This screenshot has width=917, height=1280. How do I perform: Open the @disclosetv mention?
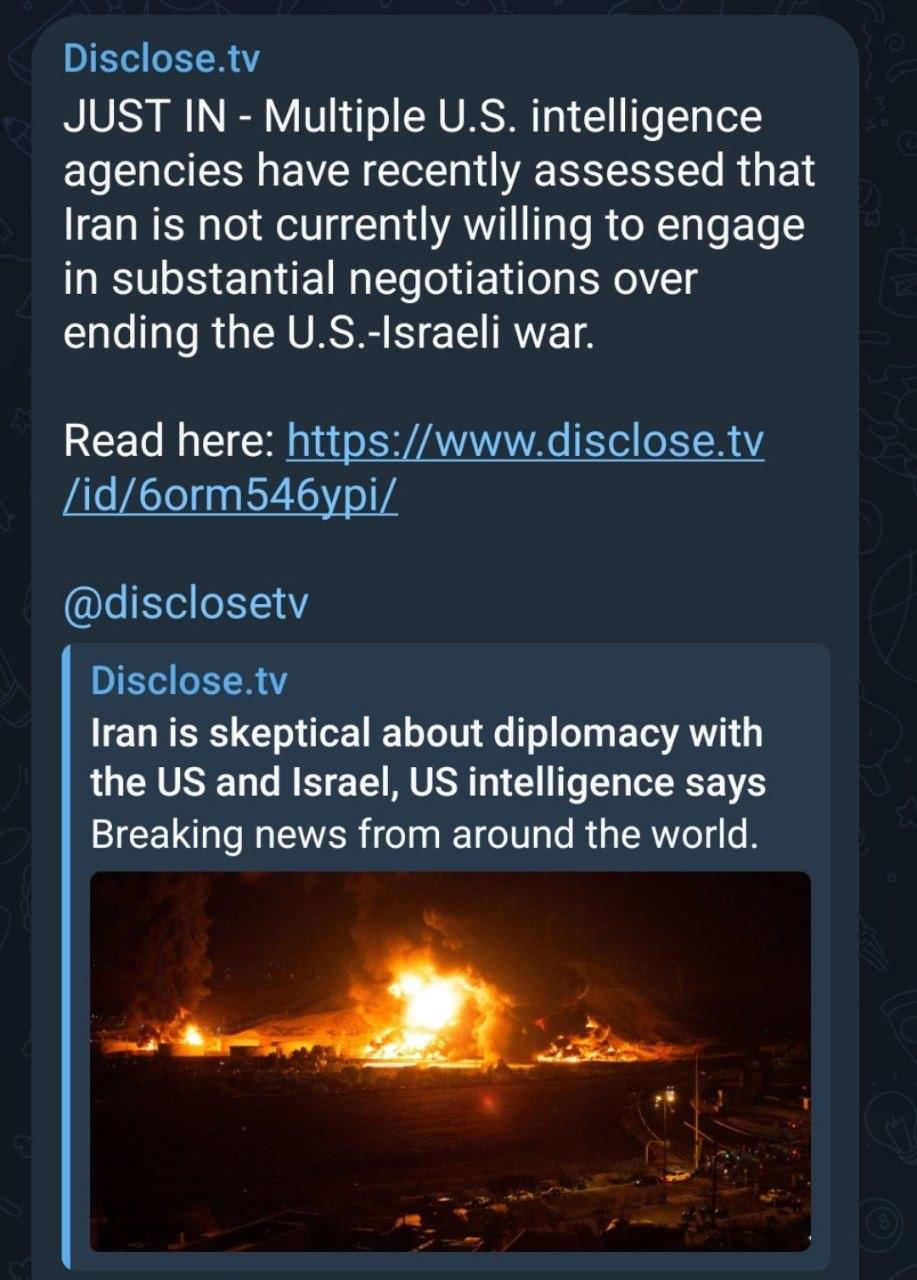pos(187,606)
